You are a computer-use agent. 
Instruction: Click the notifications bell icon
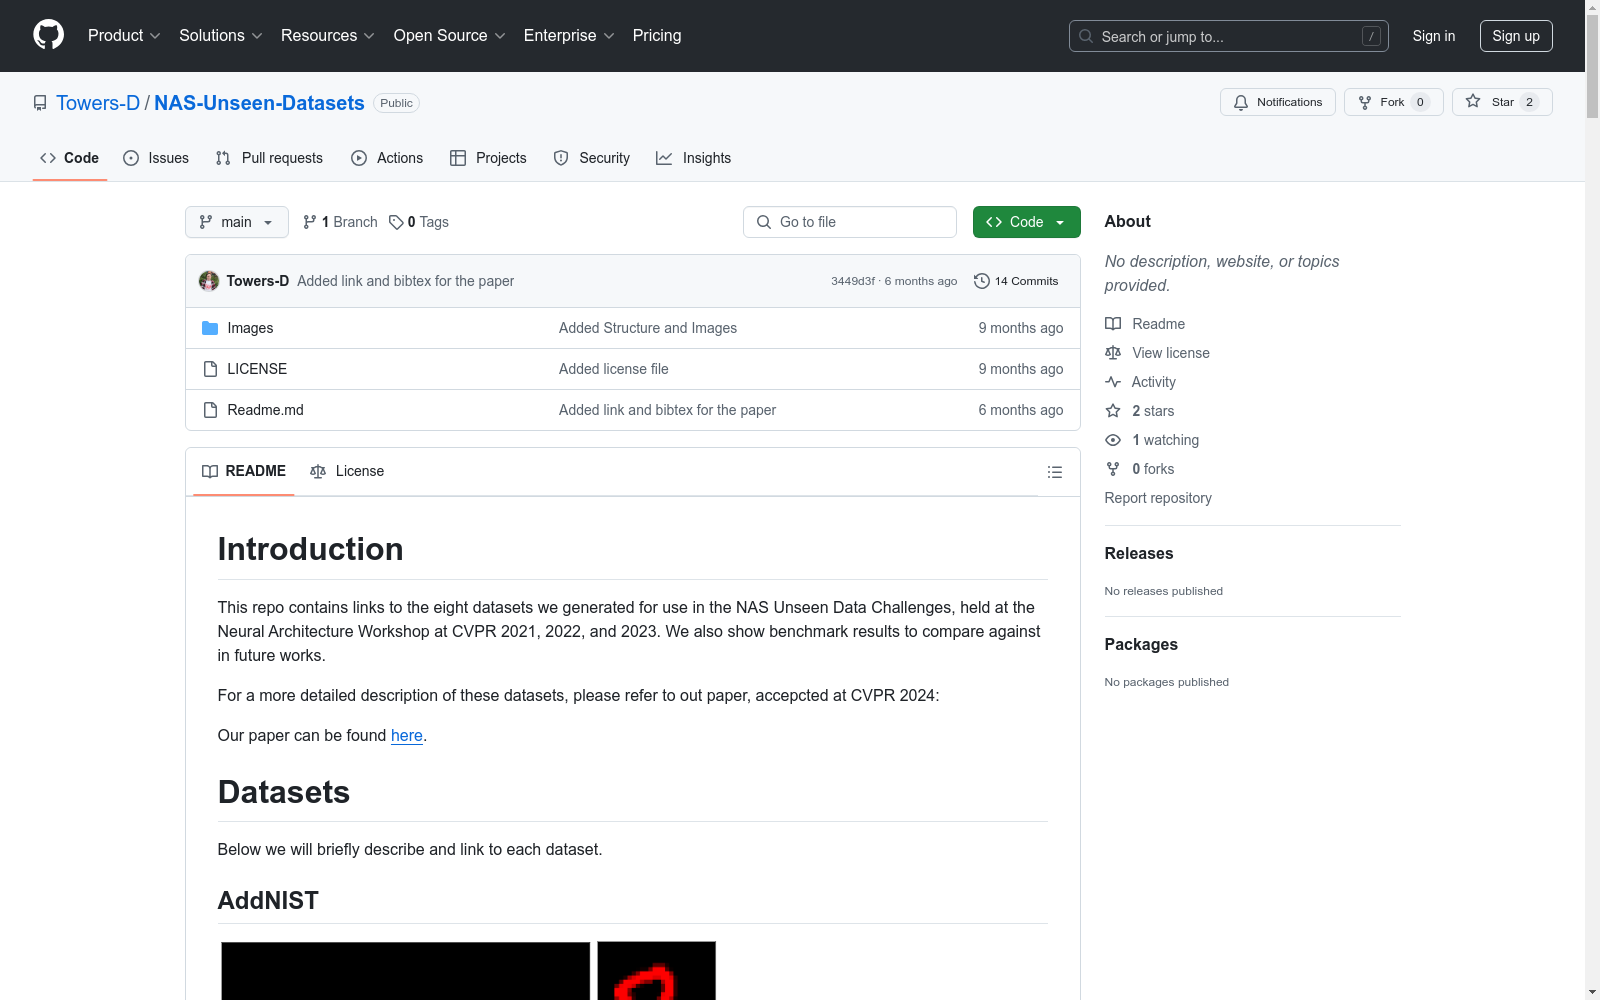coord(1241,102)
